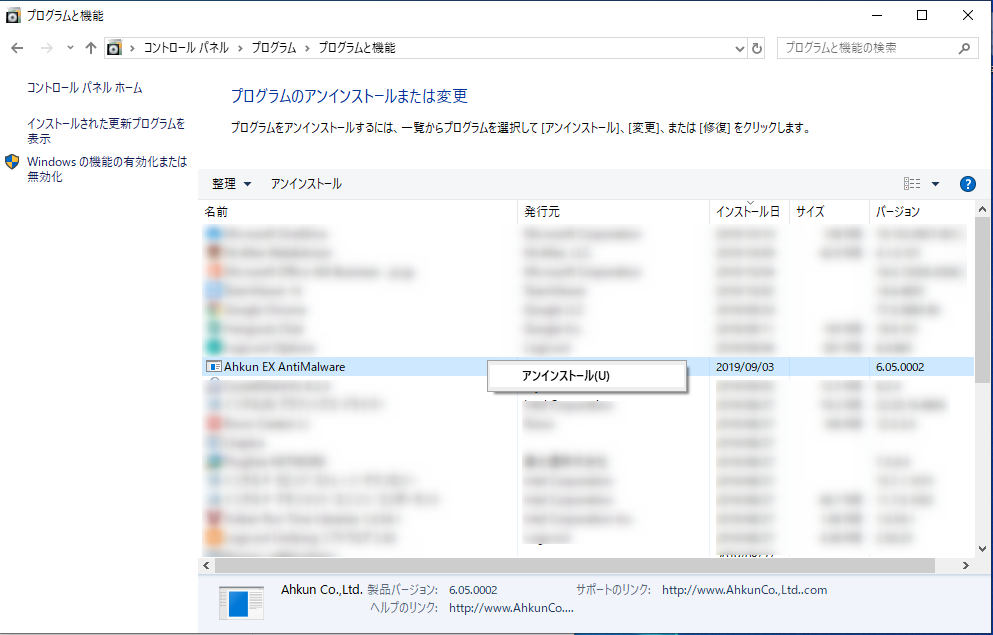Click version 6.05.0002 cell in list

coord(900,367)
